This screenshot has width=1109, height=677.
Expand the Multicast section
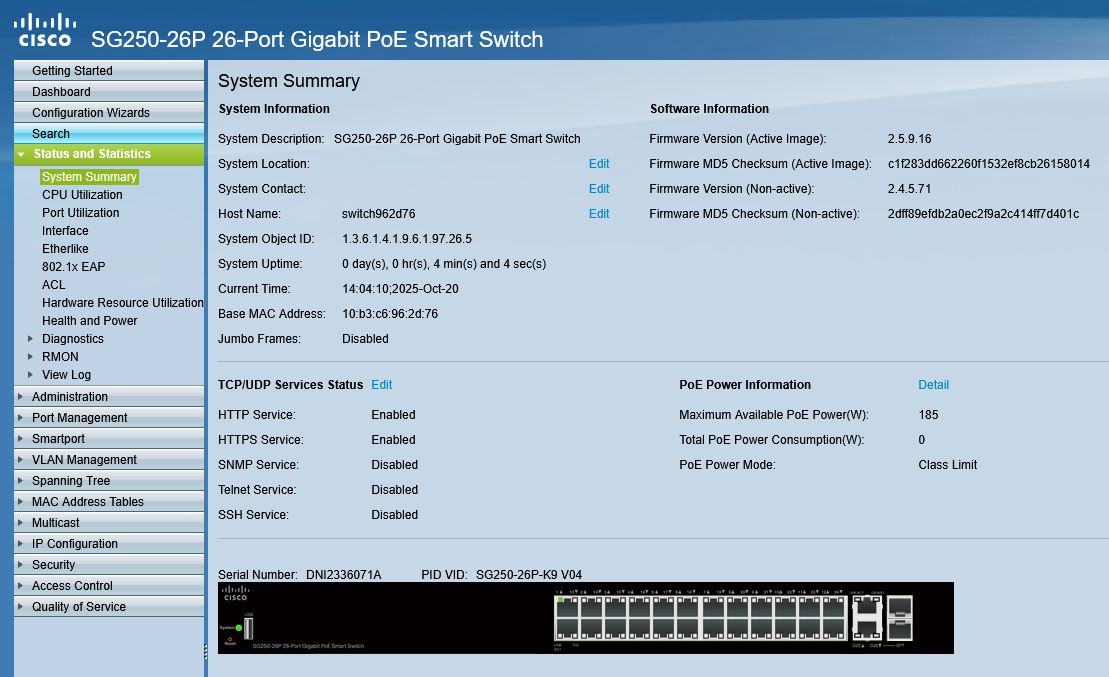point(109,523)
